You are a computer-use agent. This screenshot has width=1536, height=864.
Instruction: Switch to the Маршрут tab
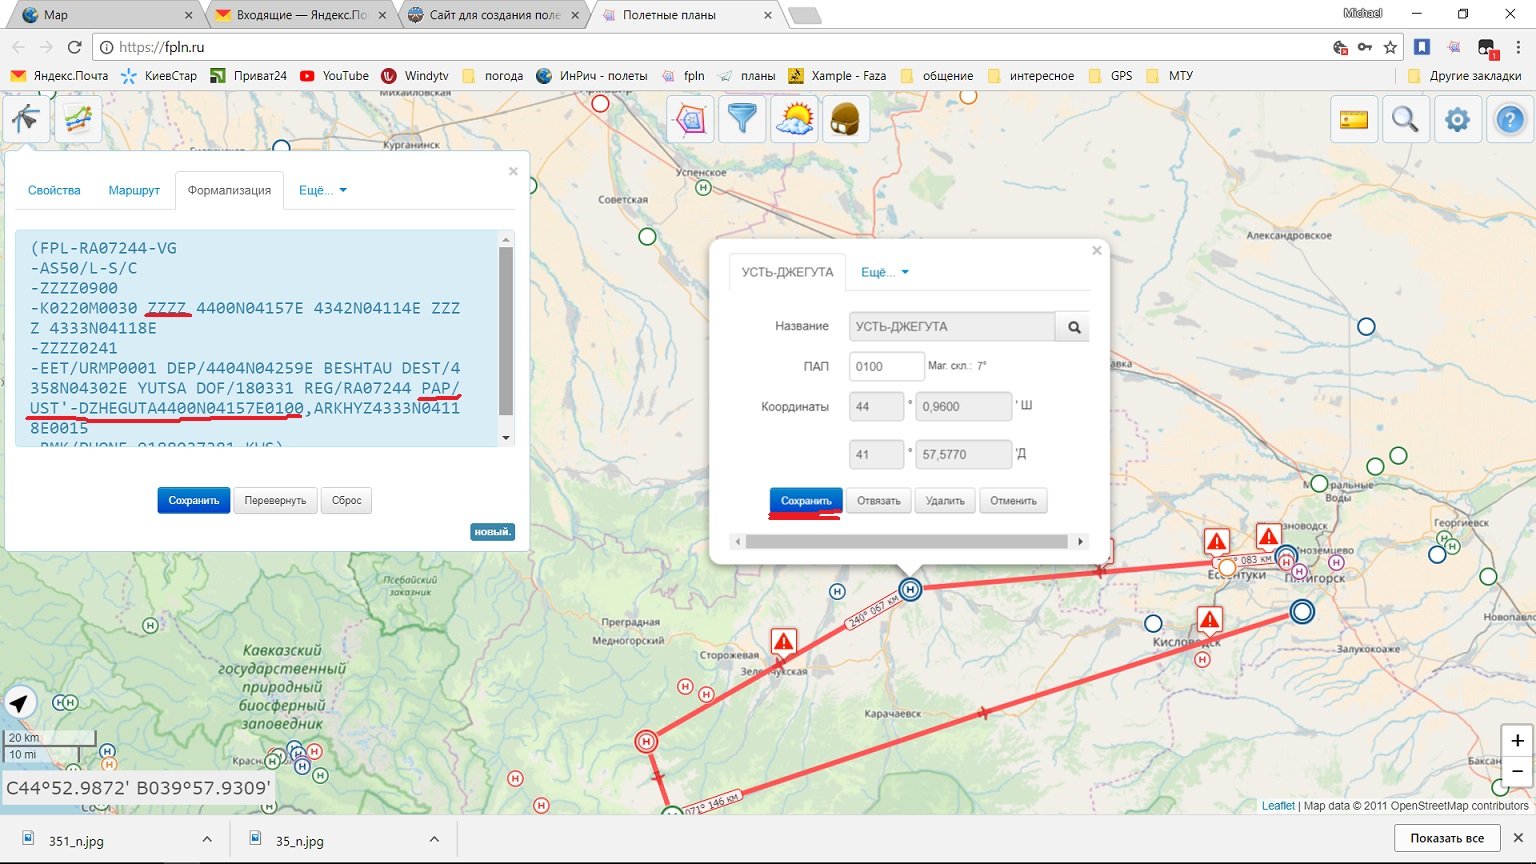coord(134,190)
